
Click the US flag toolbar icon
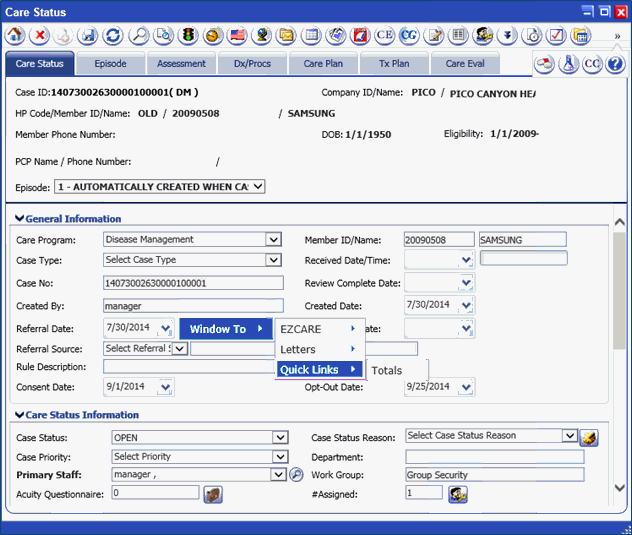pyautogui.click(x=237, y=35)
